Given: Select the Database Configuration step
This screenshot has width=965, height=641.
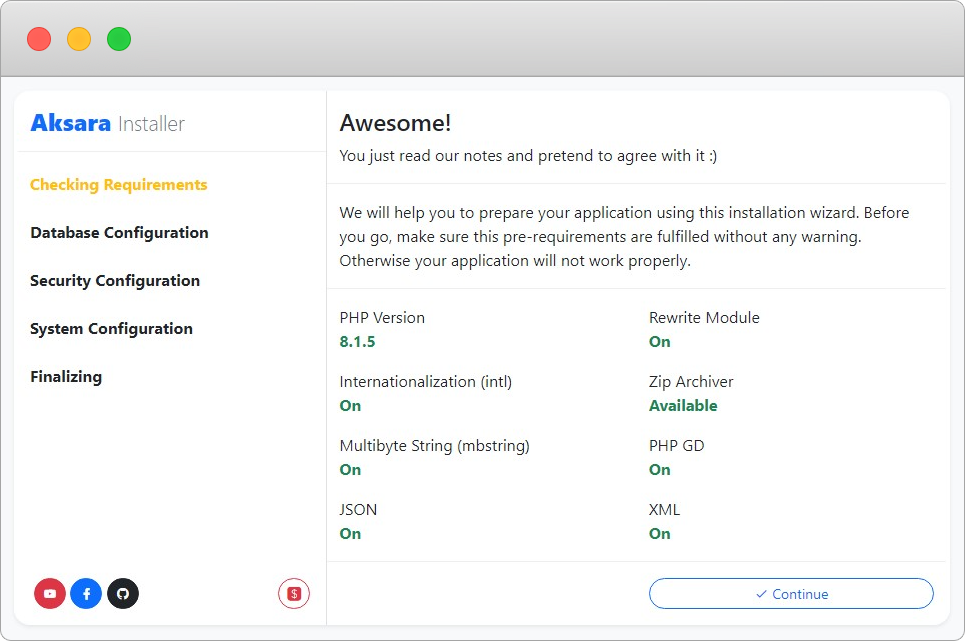Looking at the screenshot, I should click(x=119, y=233).
